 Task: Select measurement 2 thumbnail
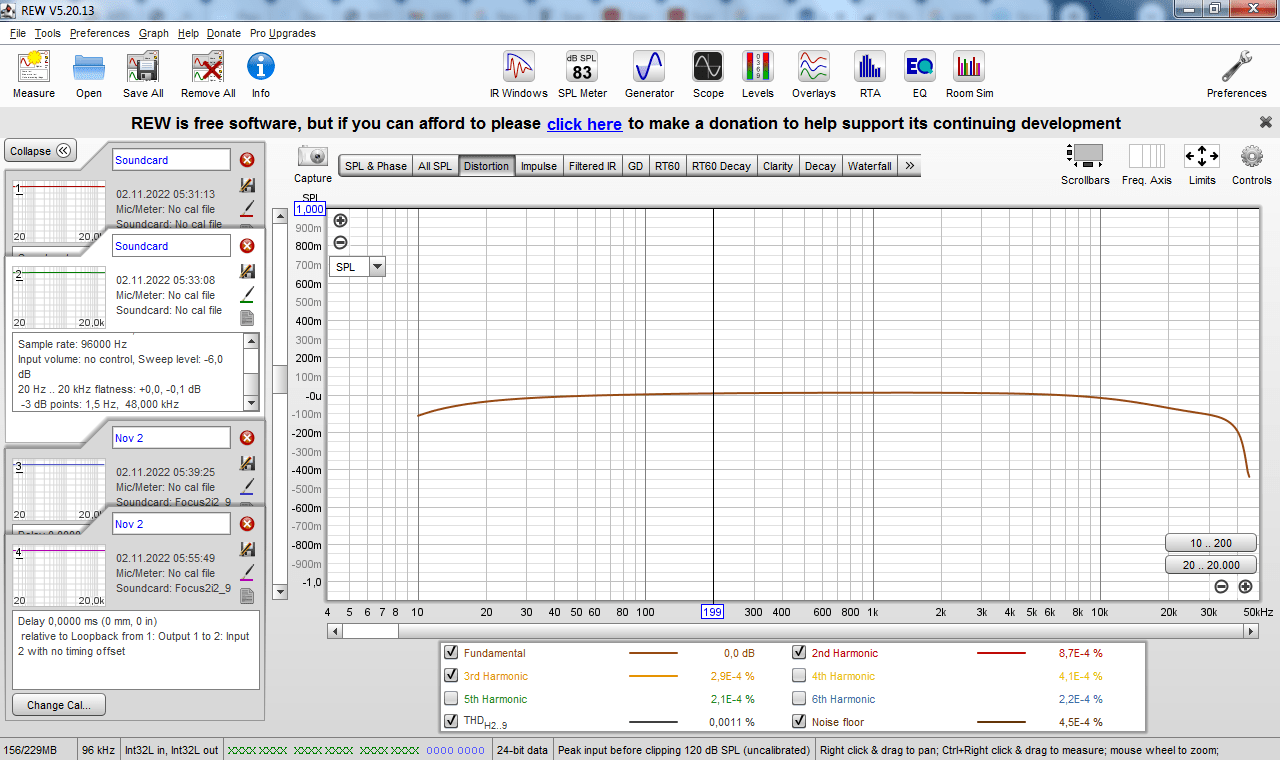click(59, 298)
